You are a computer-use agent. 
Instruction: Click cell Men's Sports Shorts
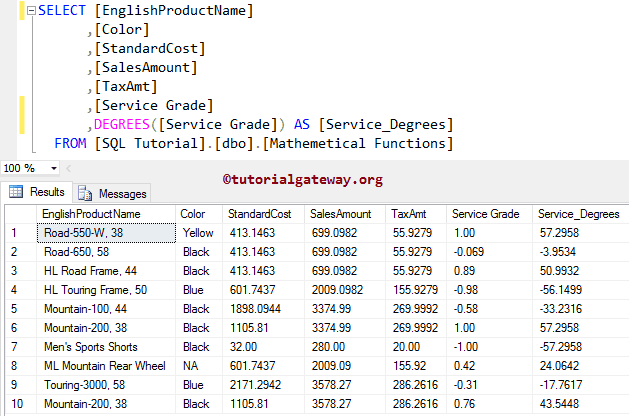(x=106, y=347)
